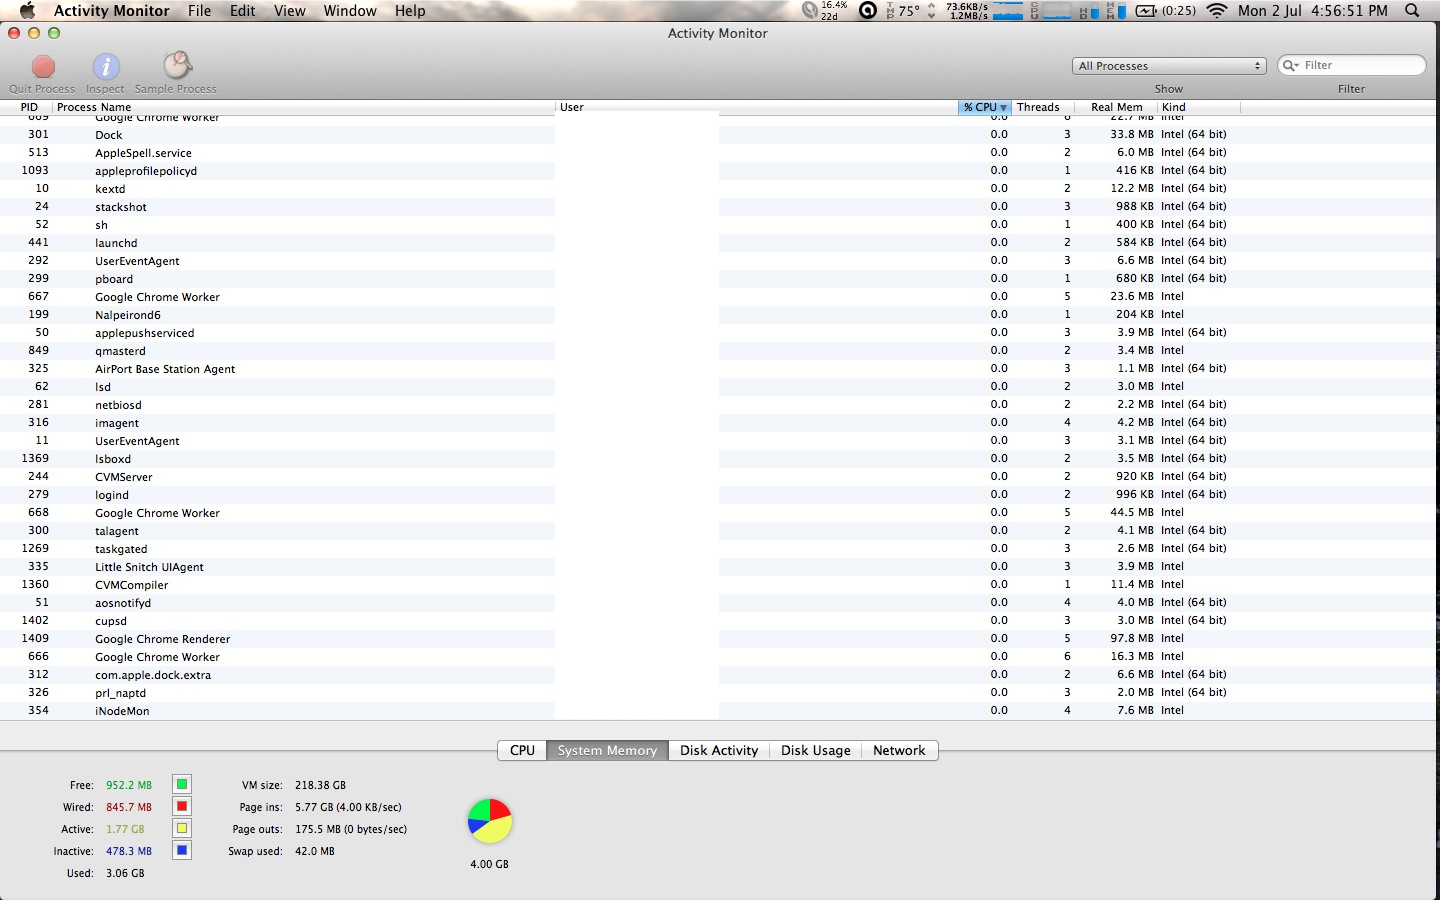The height and width of the screenshot is (900, 1440).
Task: Click the MEM meter in the menu bar
Action: pos(1115,10)
